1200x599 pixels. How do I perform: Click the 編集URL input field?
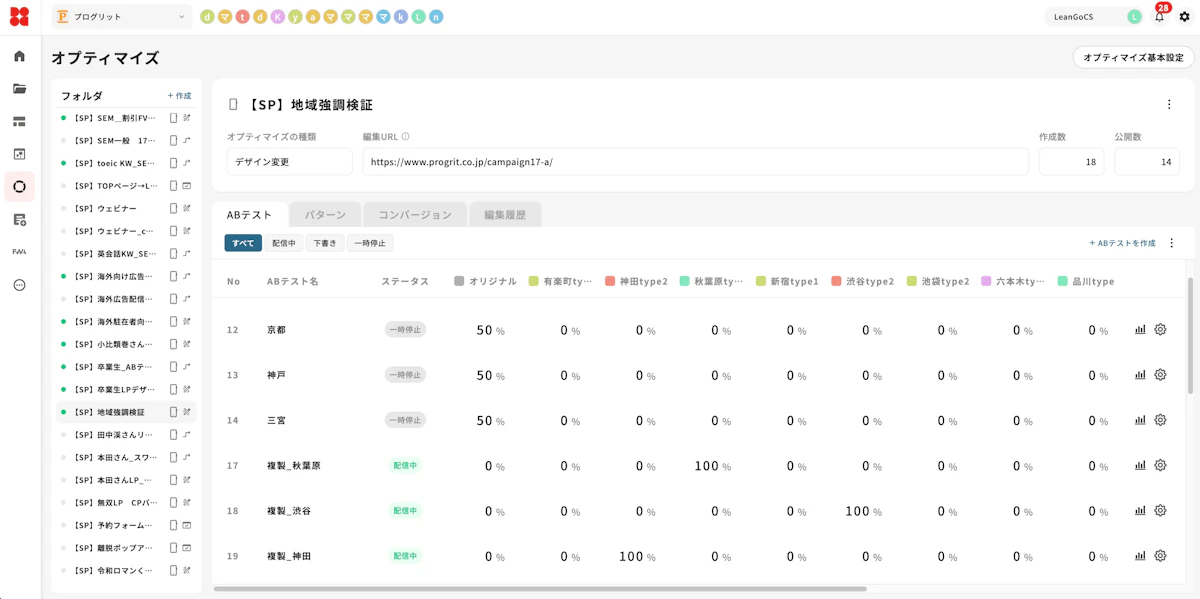696,162
